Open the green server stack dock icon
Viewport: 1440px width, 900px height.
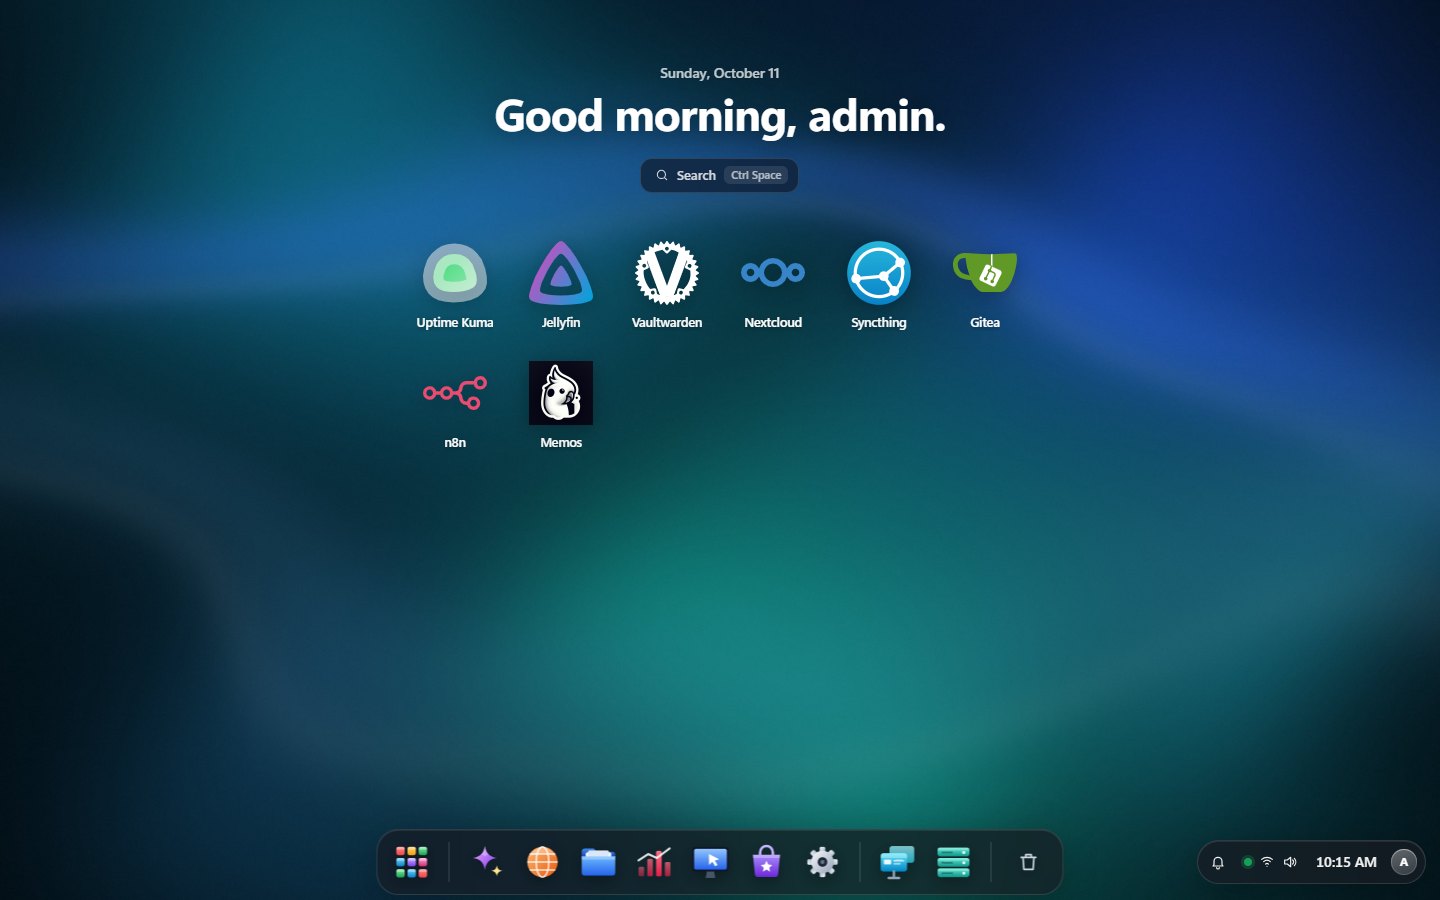click(x=953, y=862)
